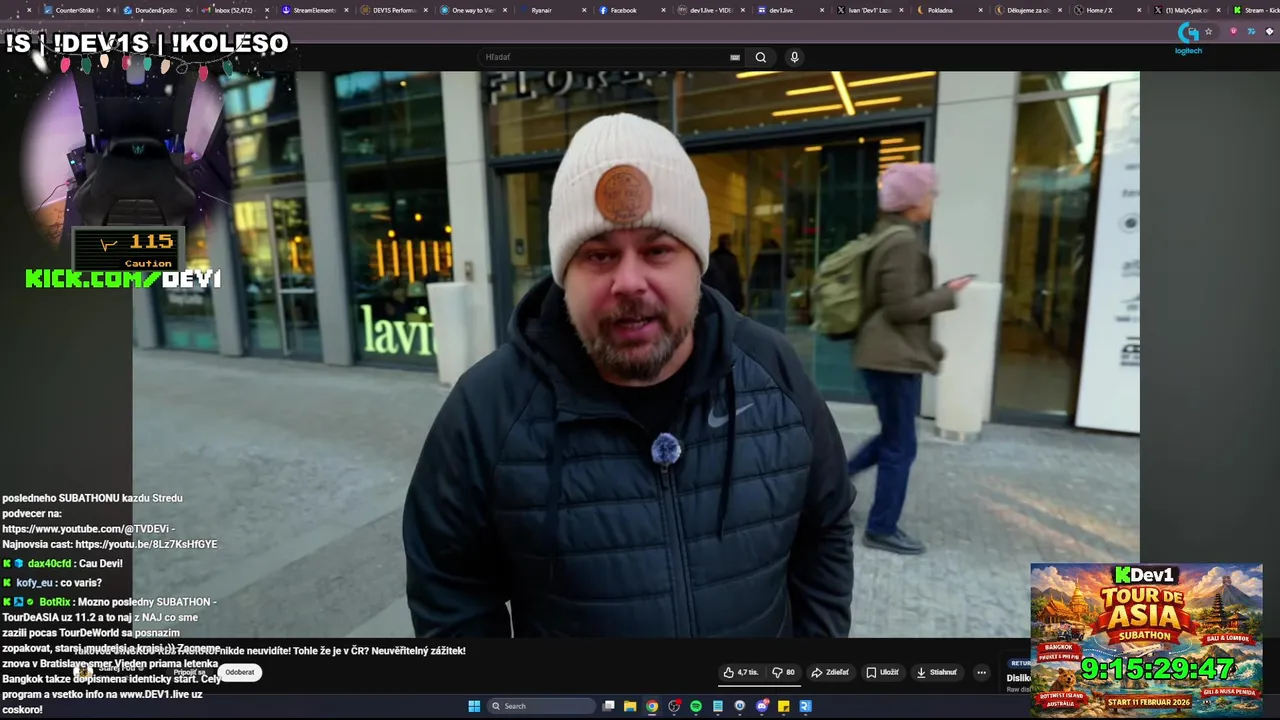
Task: Click the 9:15:29:47 subathon countdown timer
Action: pos(1157,668)
